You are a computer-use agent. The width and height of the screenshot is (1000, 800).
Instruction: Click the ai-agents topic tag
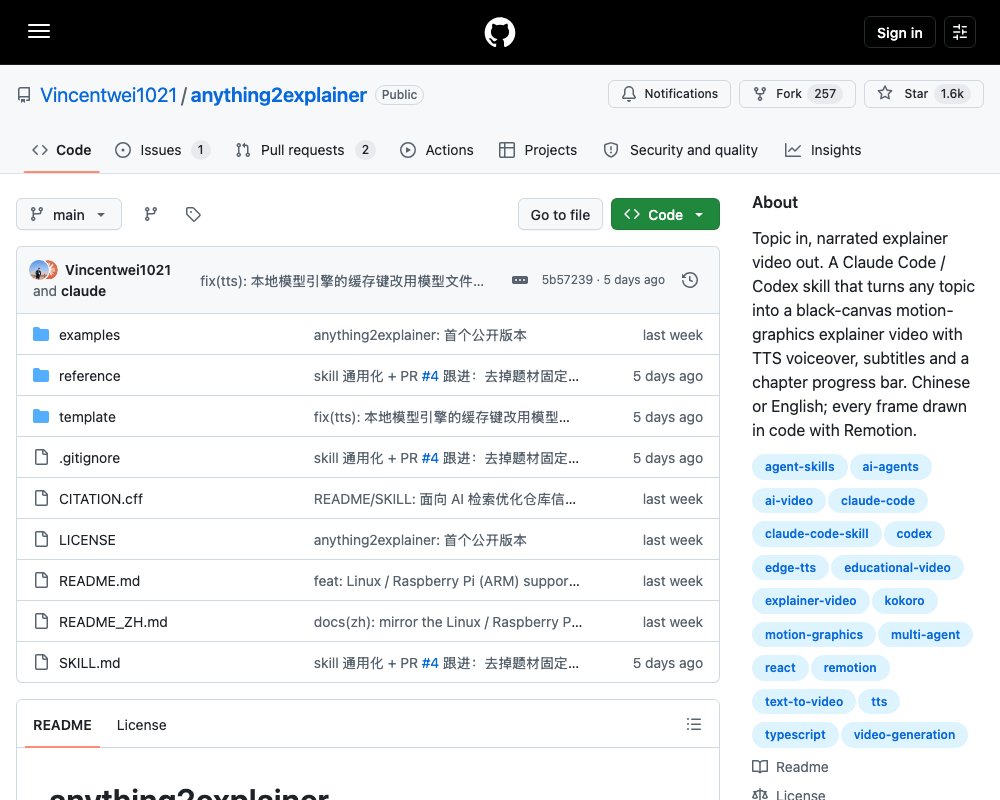pos(890,466)
